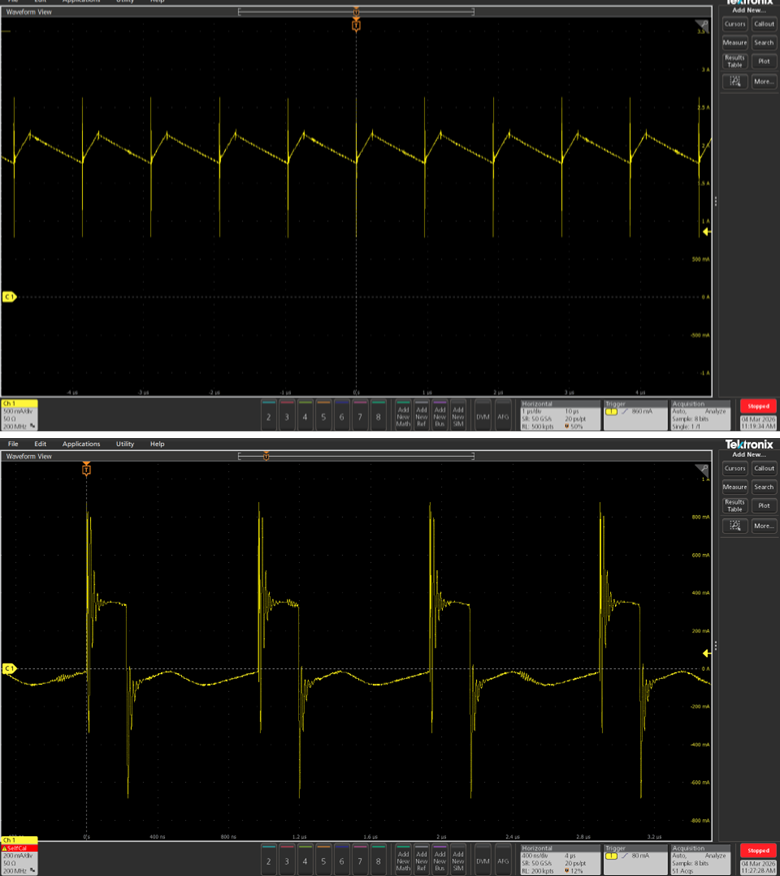Screen dimensions: 780x876
Task: Expand More... options in upper scope panel
Action: coord(764,82)
